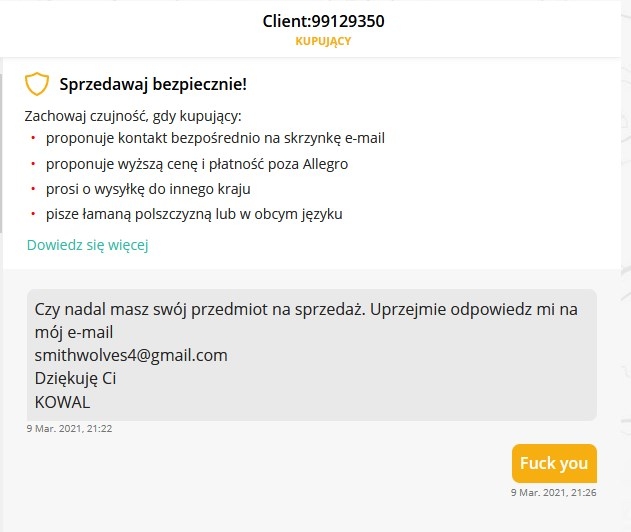Click the red bullet before "prosi o wysyłkę"

pos(33,189)
